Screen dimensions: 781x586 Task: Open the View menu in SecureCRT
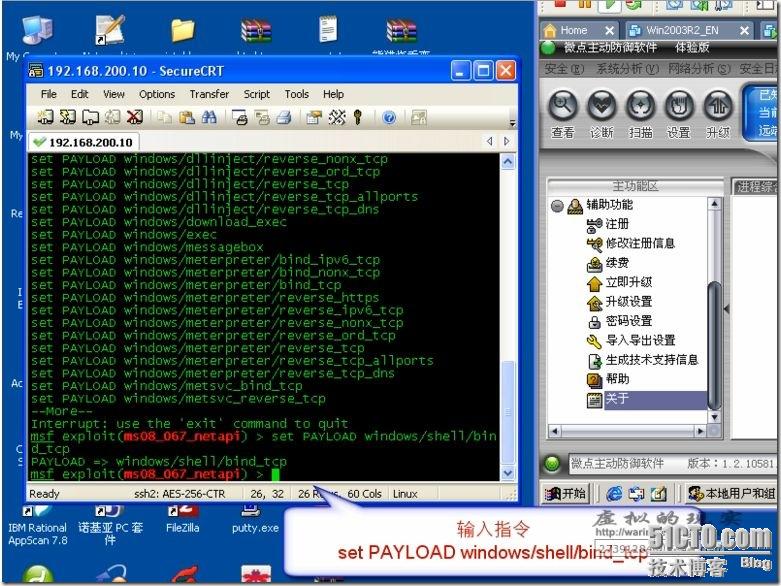click(x=114, y=94)
